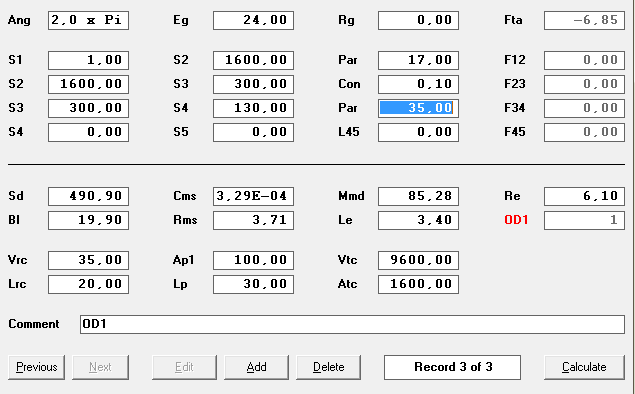Select the Con field with 0,10
This screenshot has width=635, height=394.
(x=418, y=84)
